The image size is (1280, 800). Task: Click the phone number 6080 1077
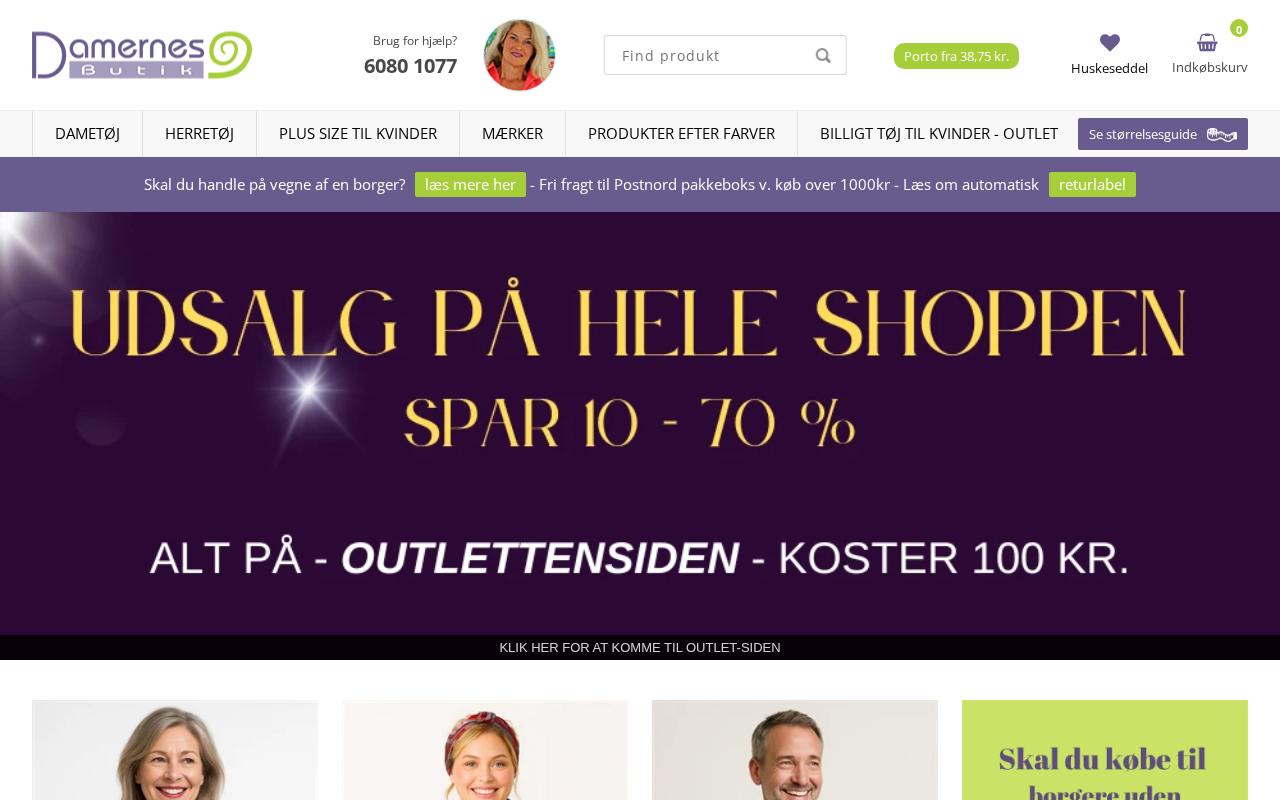click(410, 66)
